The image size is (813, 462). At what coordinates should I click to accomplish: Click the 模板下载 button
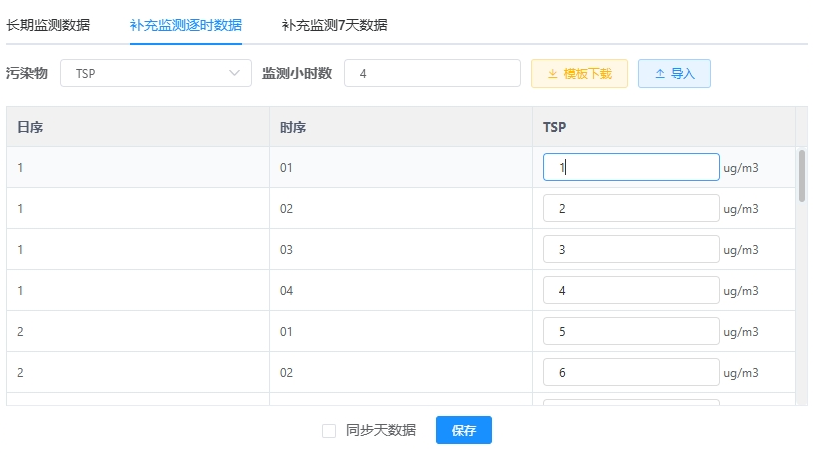point(579,74)
